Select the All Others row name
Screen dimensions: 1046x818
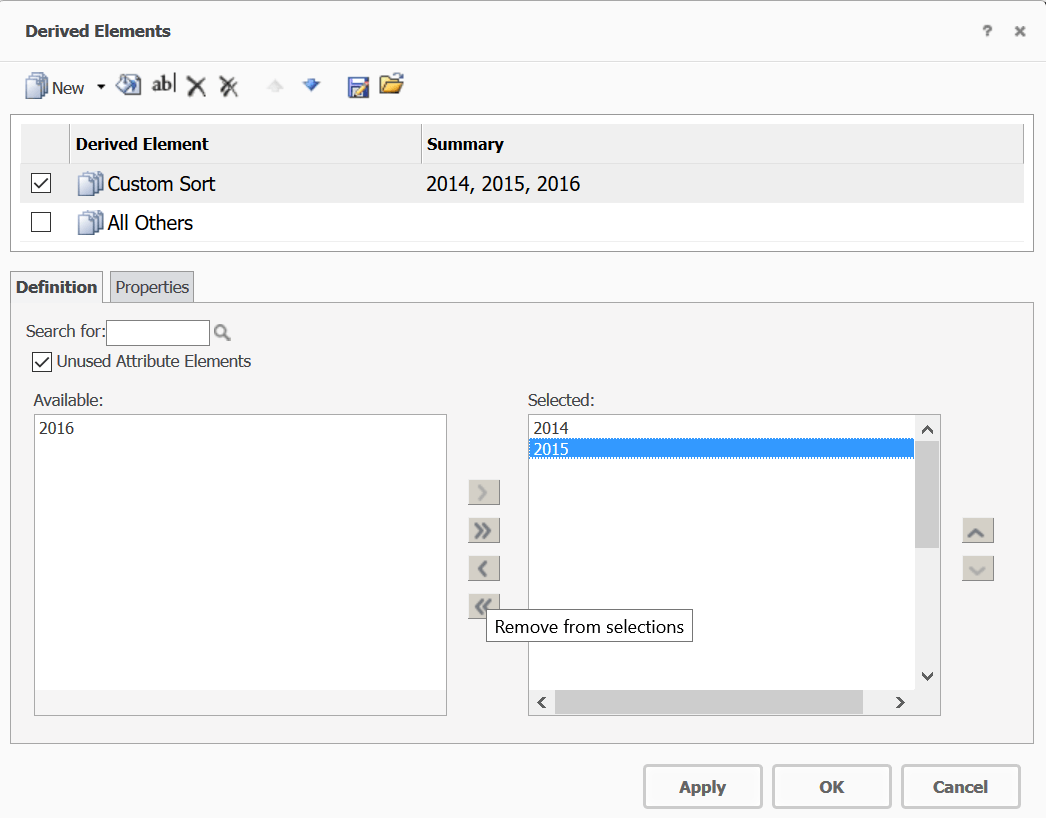click(150, 223)
